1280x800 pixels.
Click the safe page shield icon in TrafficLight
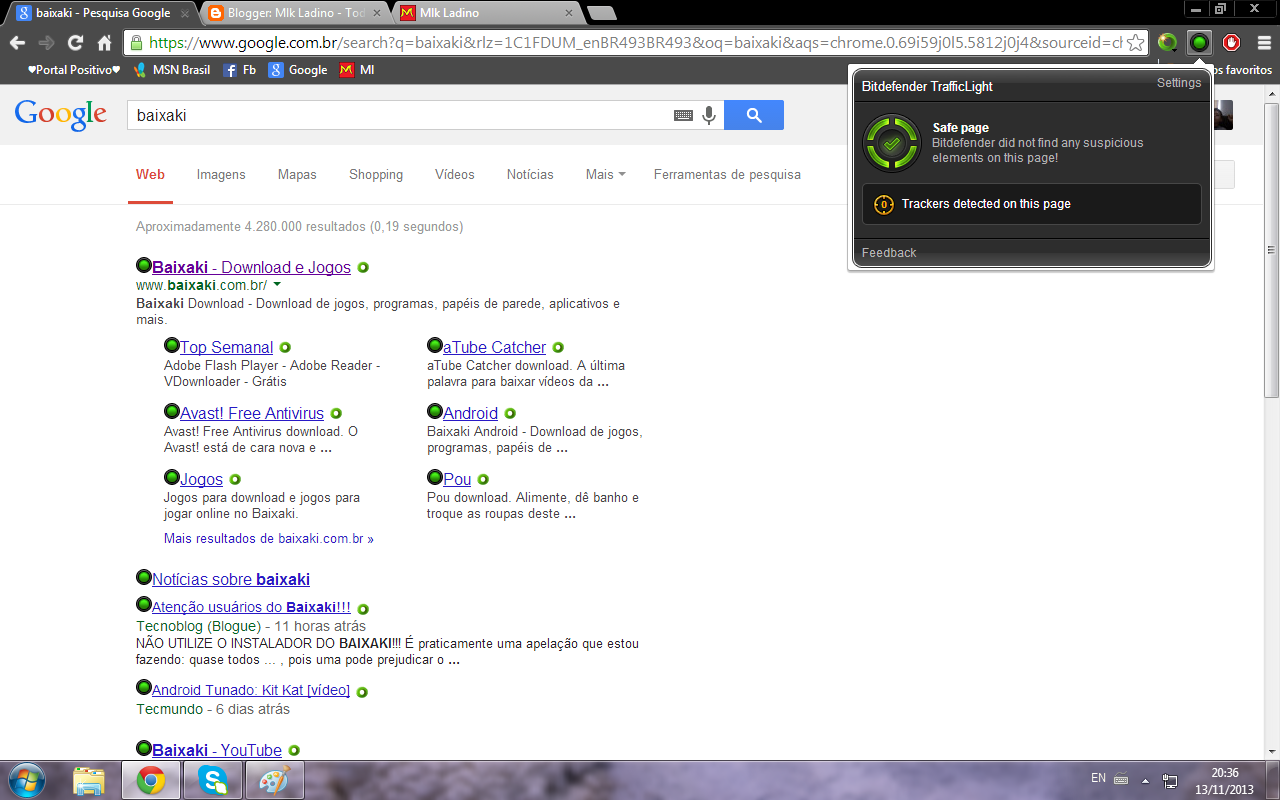[892, 144]
